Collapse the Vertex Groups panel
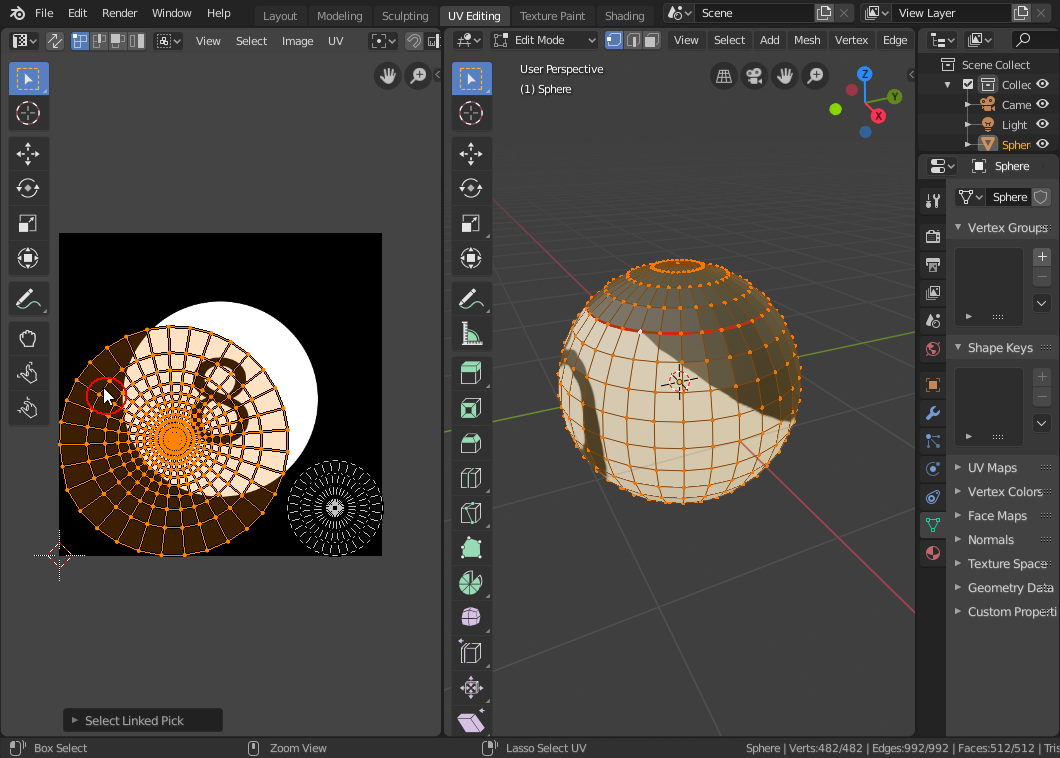1060x758 pixels. (958, 227)
